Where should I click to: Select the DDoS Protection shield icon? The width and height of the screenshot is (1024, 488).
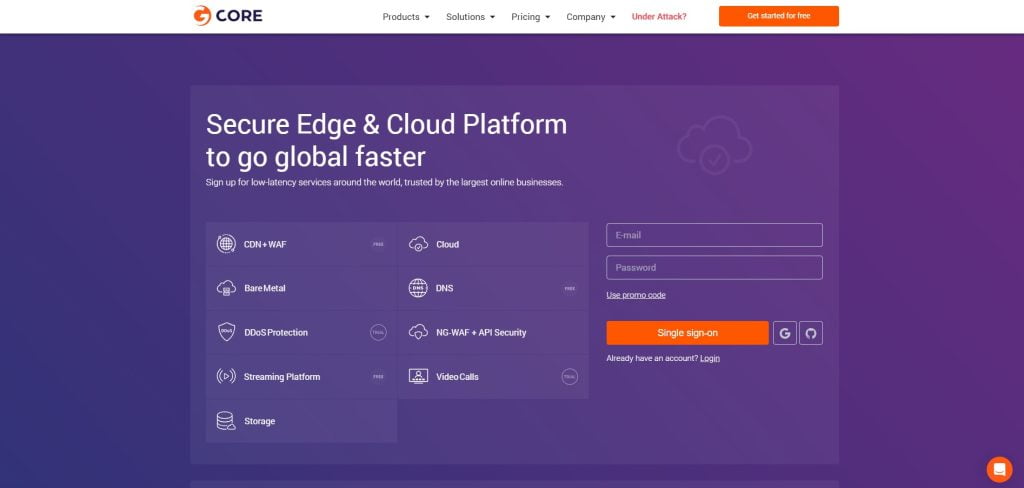pyautogui.click(x=226, y=332)
